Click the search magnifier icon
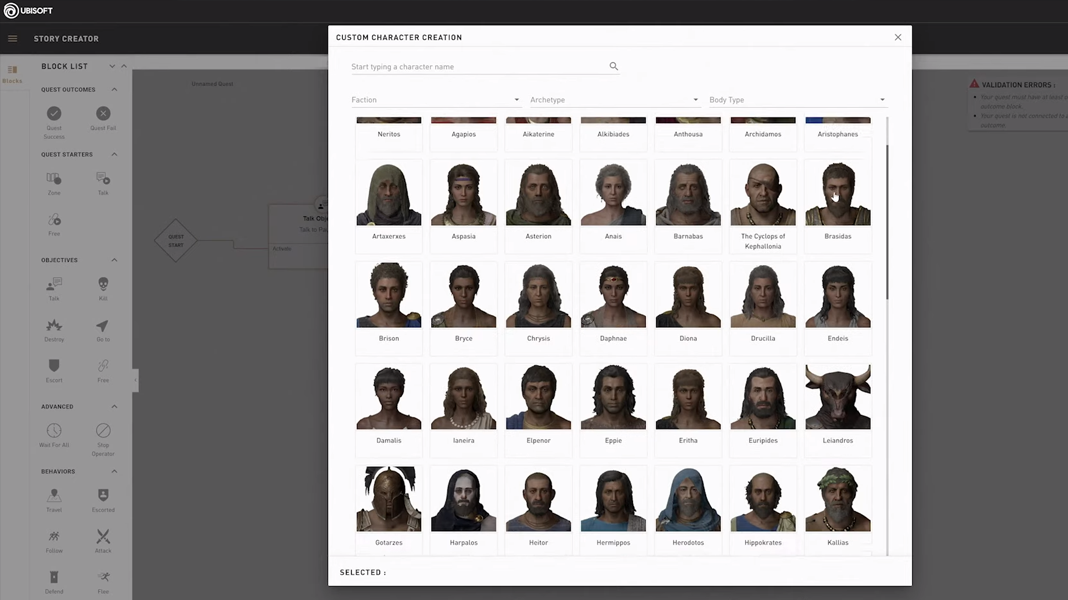Viewport: 1068px width, 600px height. point(614,66)
